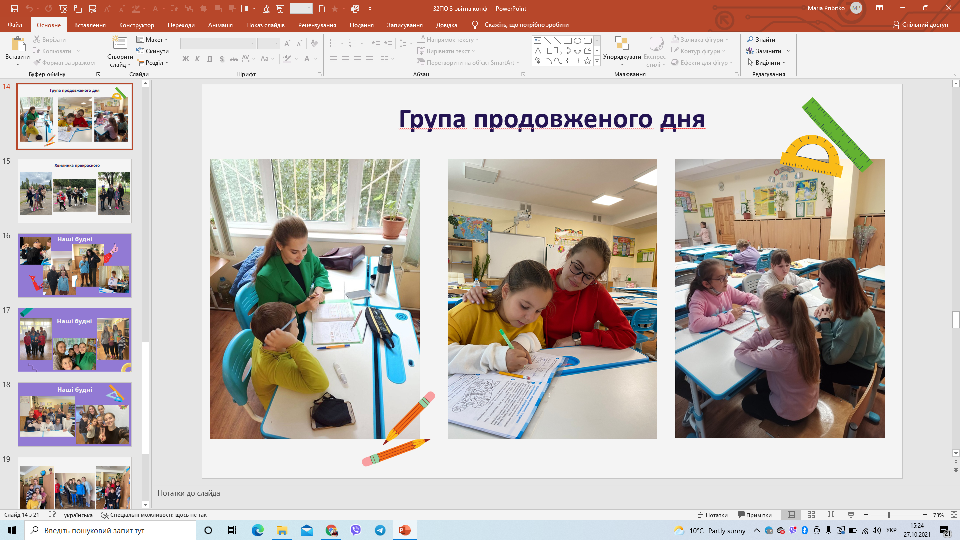Toggle italic (К) formatting
Image resolution: width=960 pixels, height=540 pixels.
point(198,59)
